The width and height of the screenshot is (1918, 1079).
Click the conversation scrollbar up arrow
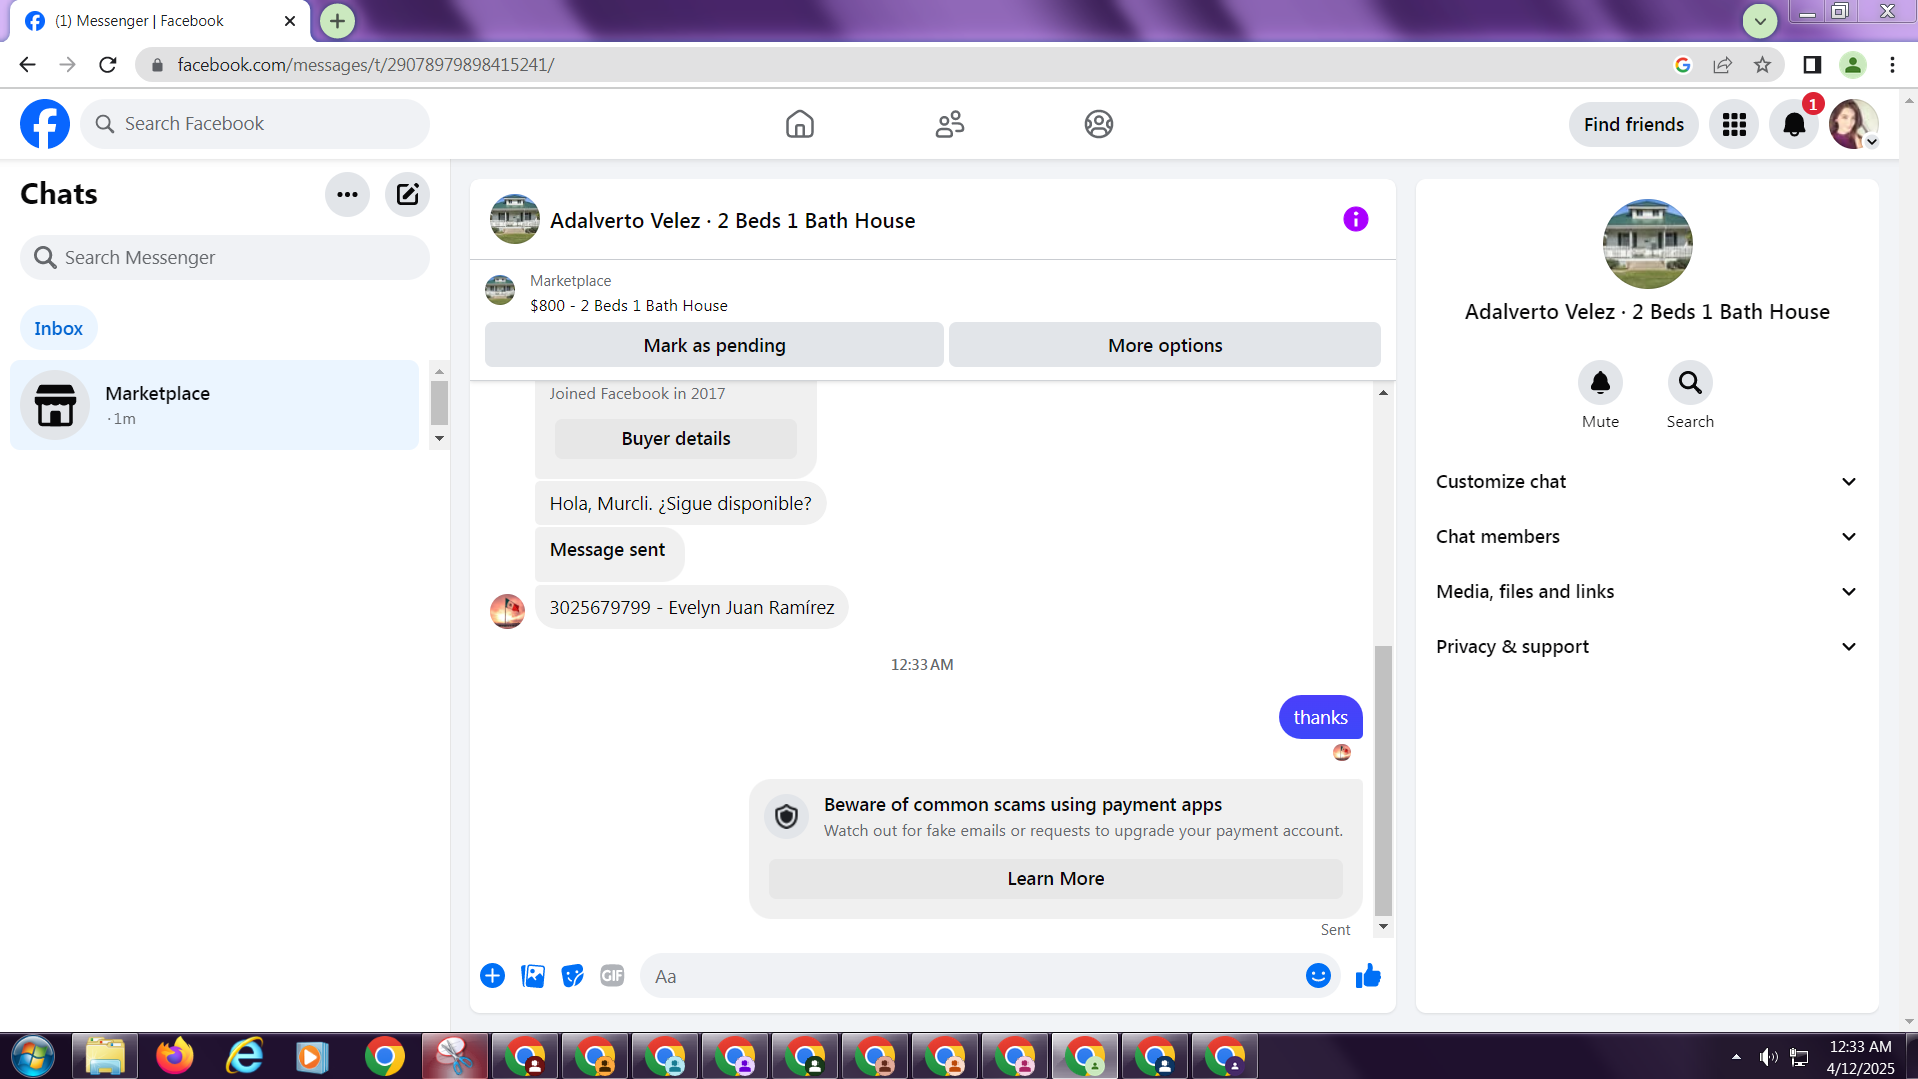(x=1383, y=393)
